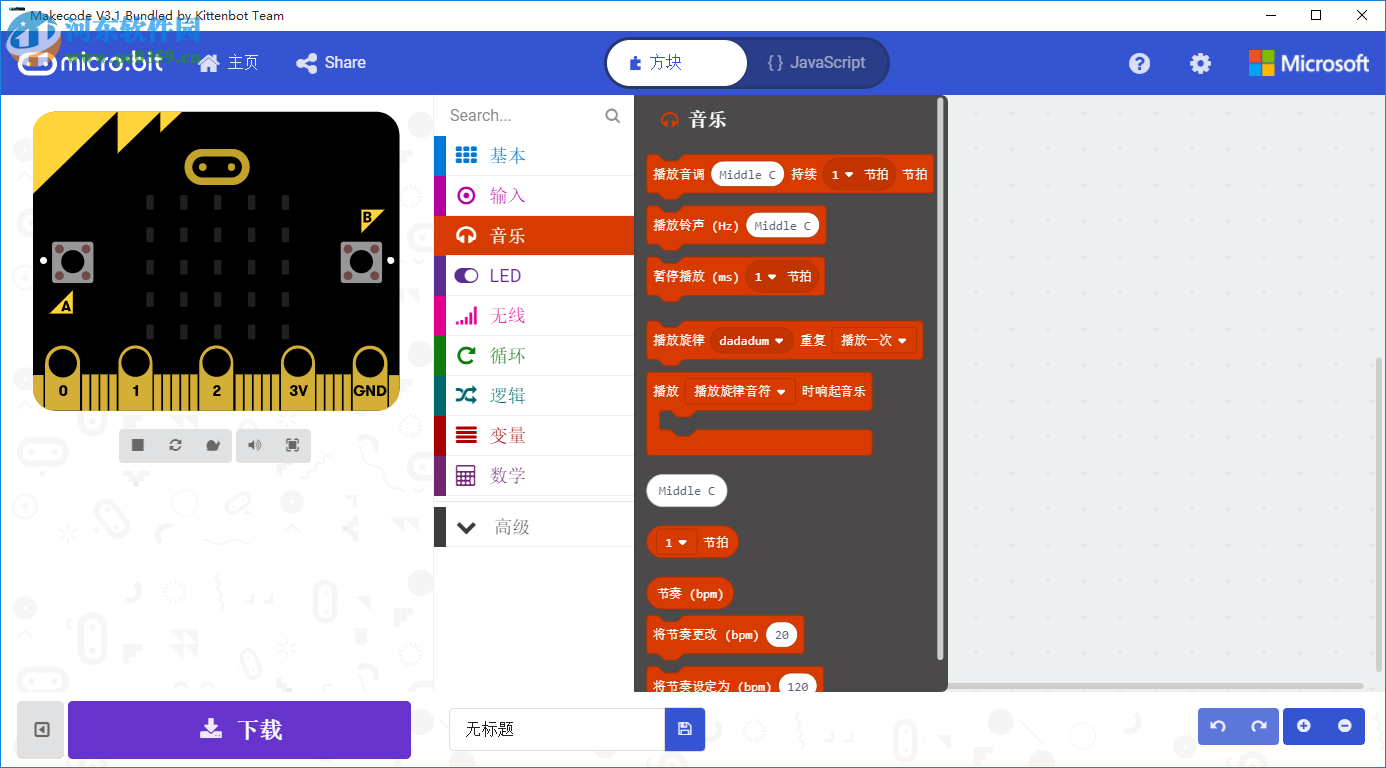Switch to the JavaScript editor tab
The height and width of the screenshot is (768, 1386).
pos(818,62)
